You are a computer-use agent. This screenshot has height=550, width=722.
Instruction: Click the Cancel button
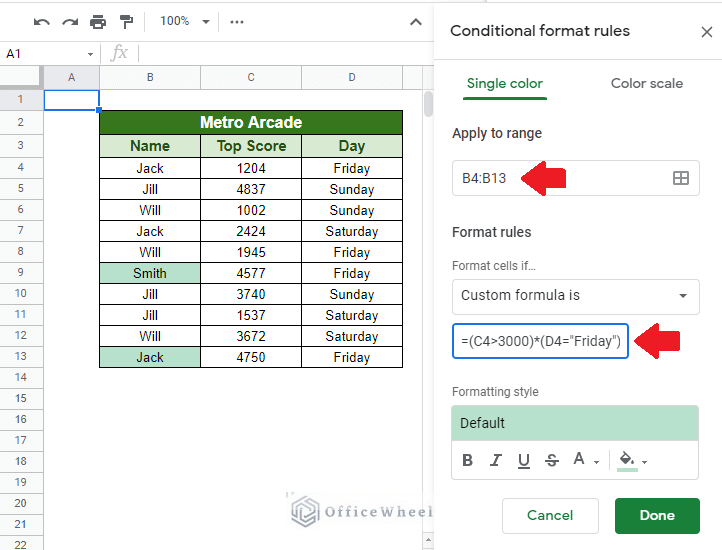(550, 515)
